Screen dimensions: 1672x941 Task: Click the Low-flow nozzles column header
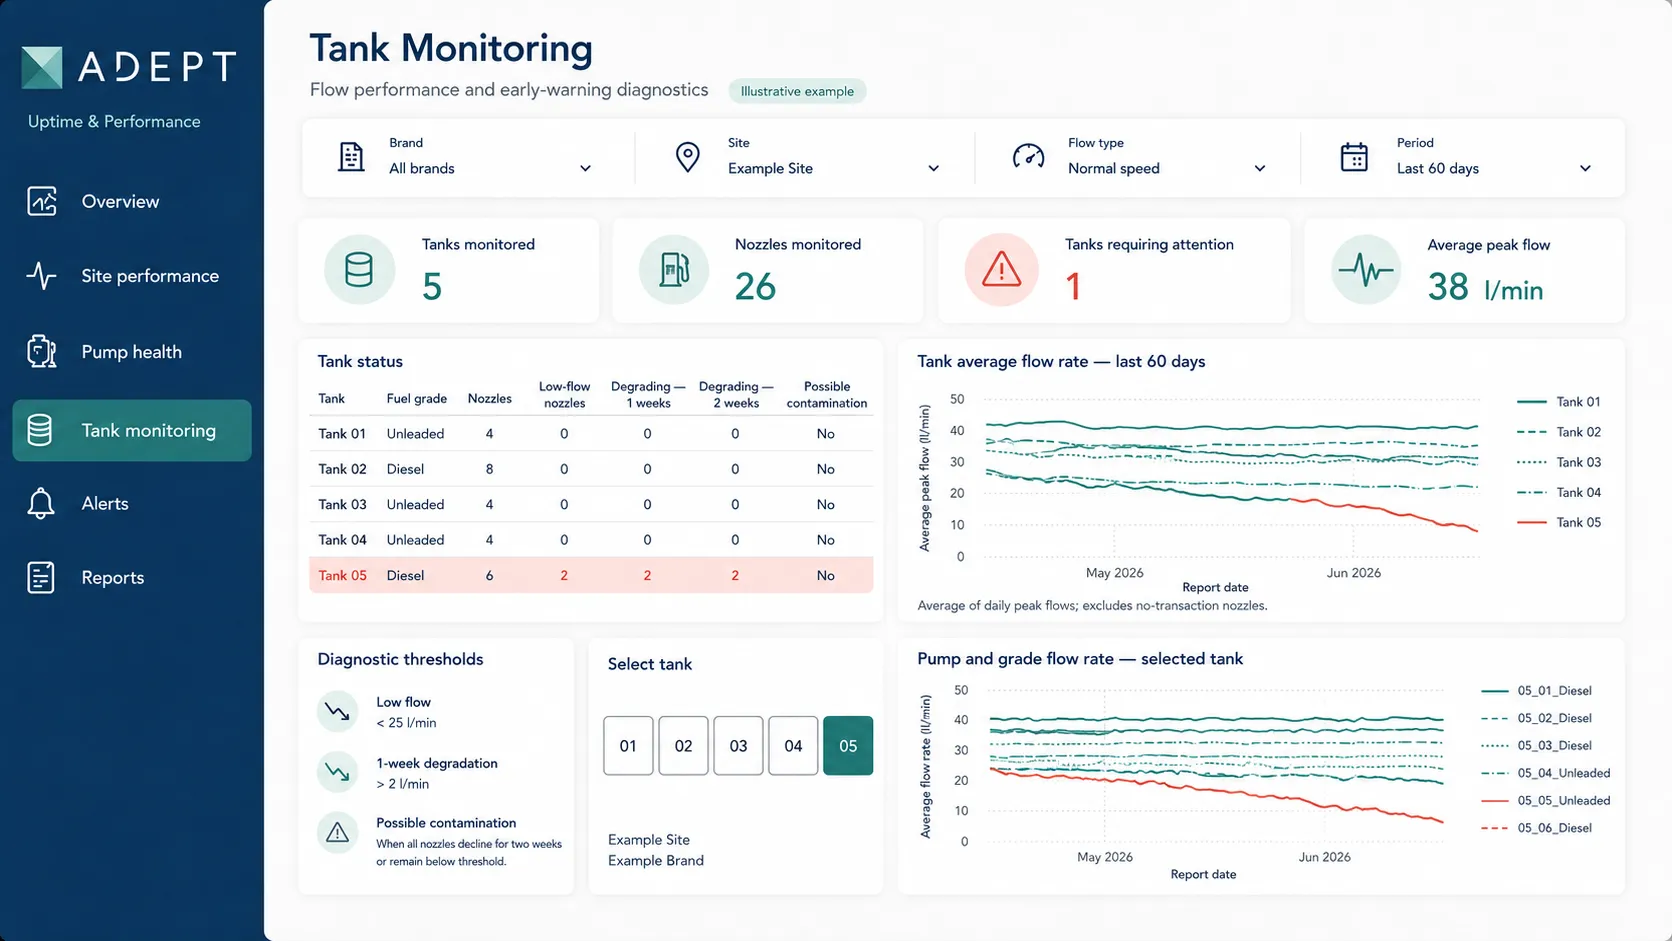tap(565, 395)
